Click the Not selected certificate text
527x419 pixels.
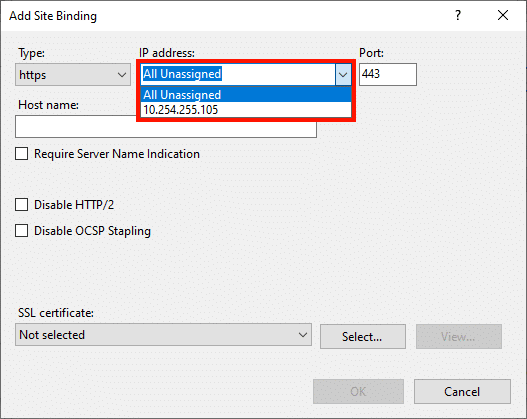click(52, 335)
